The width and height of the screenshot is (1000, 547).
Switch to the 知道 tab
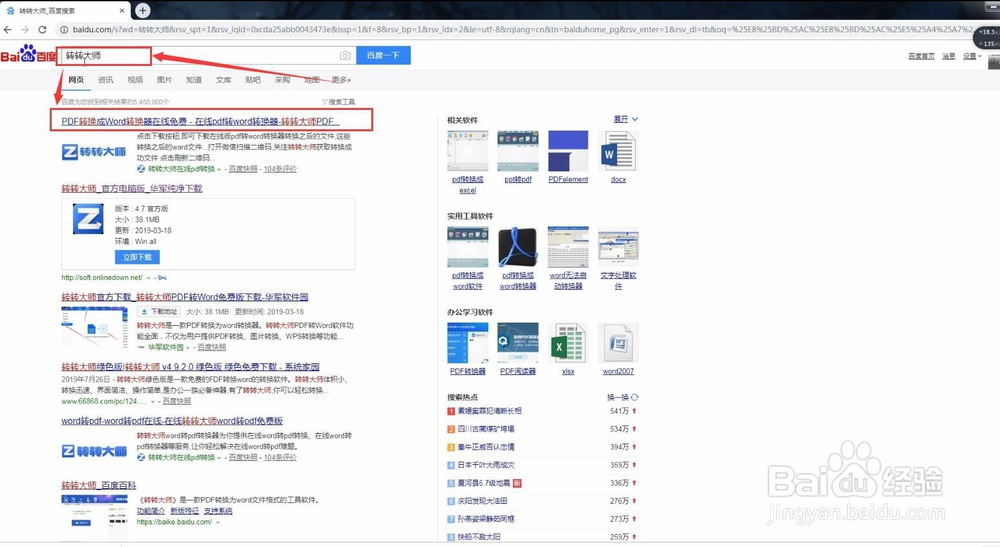[194, 80]
